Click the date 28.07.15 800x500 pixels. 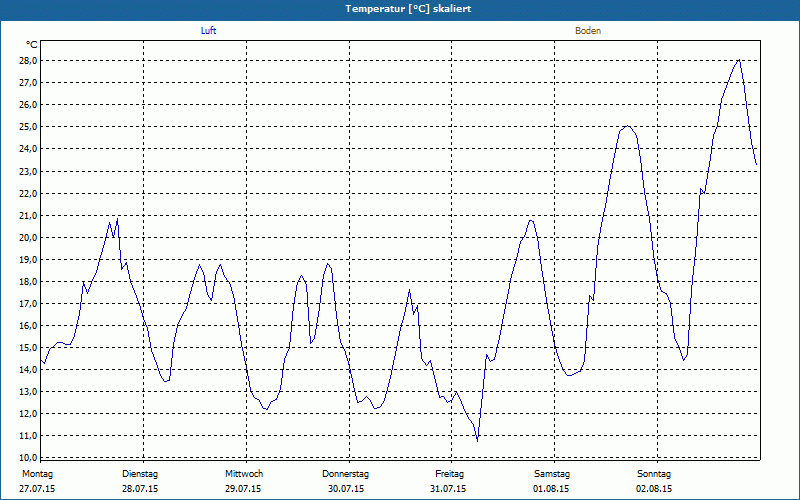(x=140, y=489)
